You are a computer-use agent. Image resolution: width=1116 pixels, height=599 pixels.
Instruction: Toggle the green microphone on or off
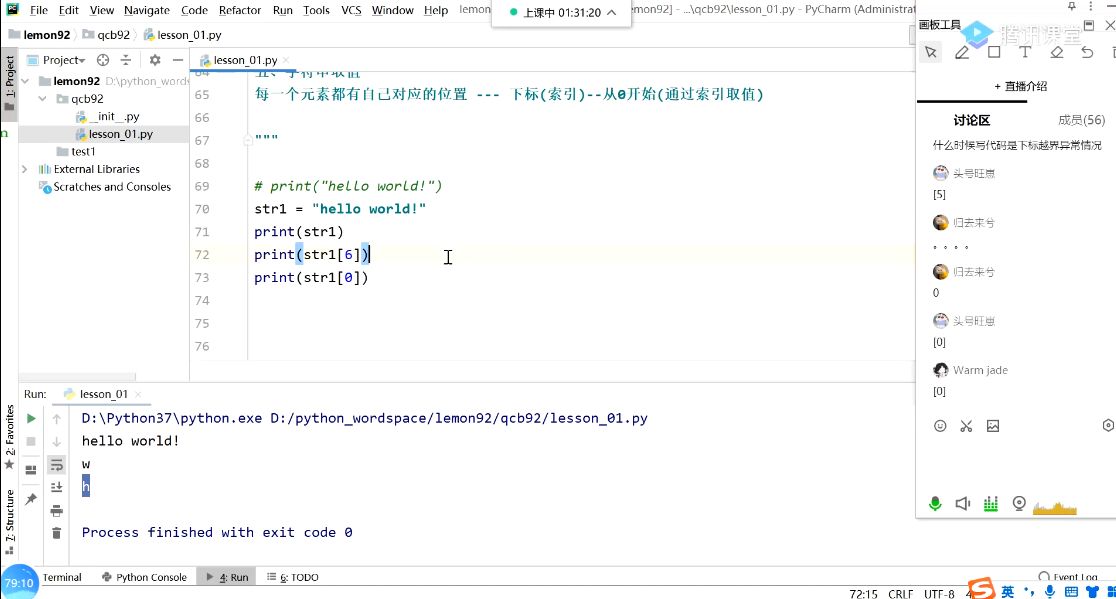(935, 504)
